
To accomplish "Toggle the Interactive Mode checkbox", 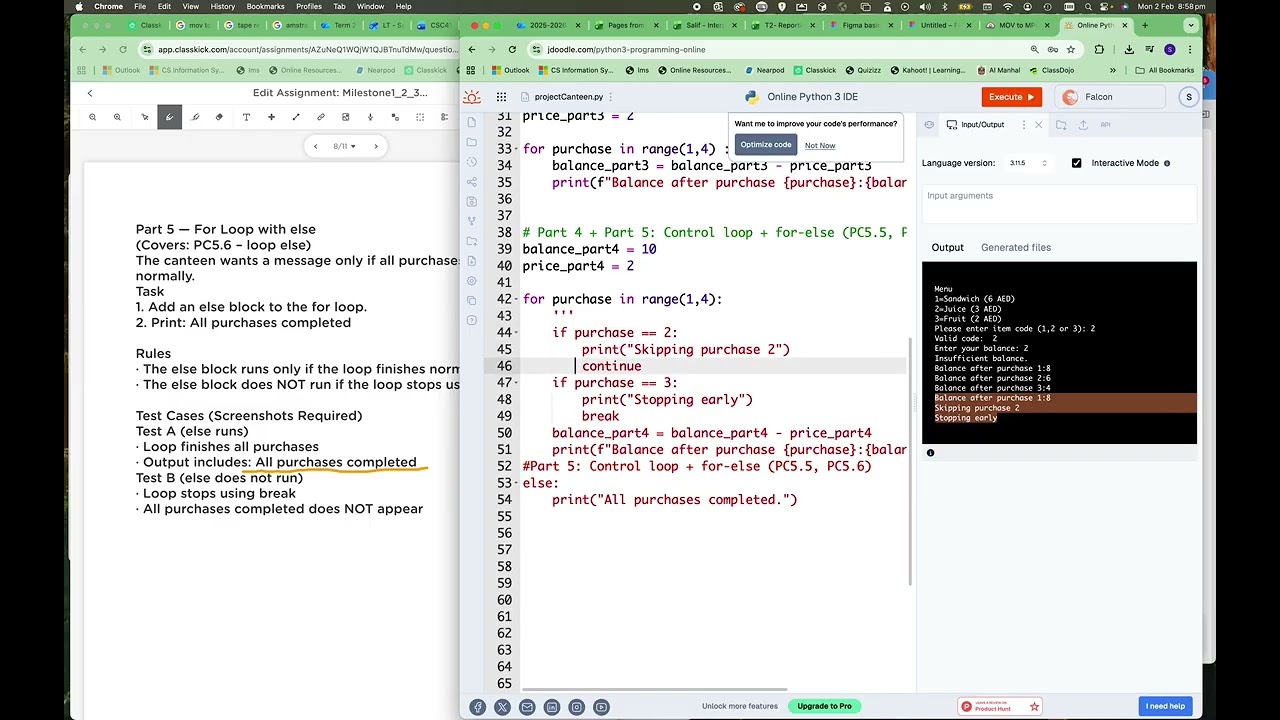I will [1076, 163].
